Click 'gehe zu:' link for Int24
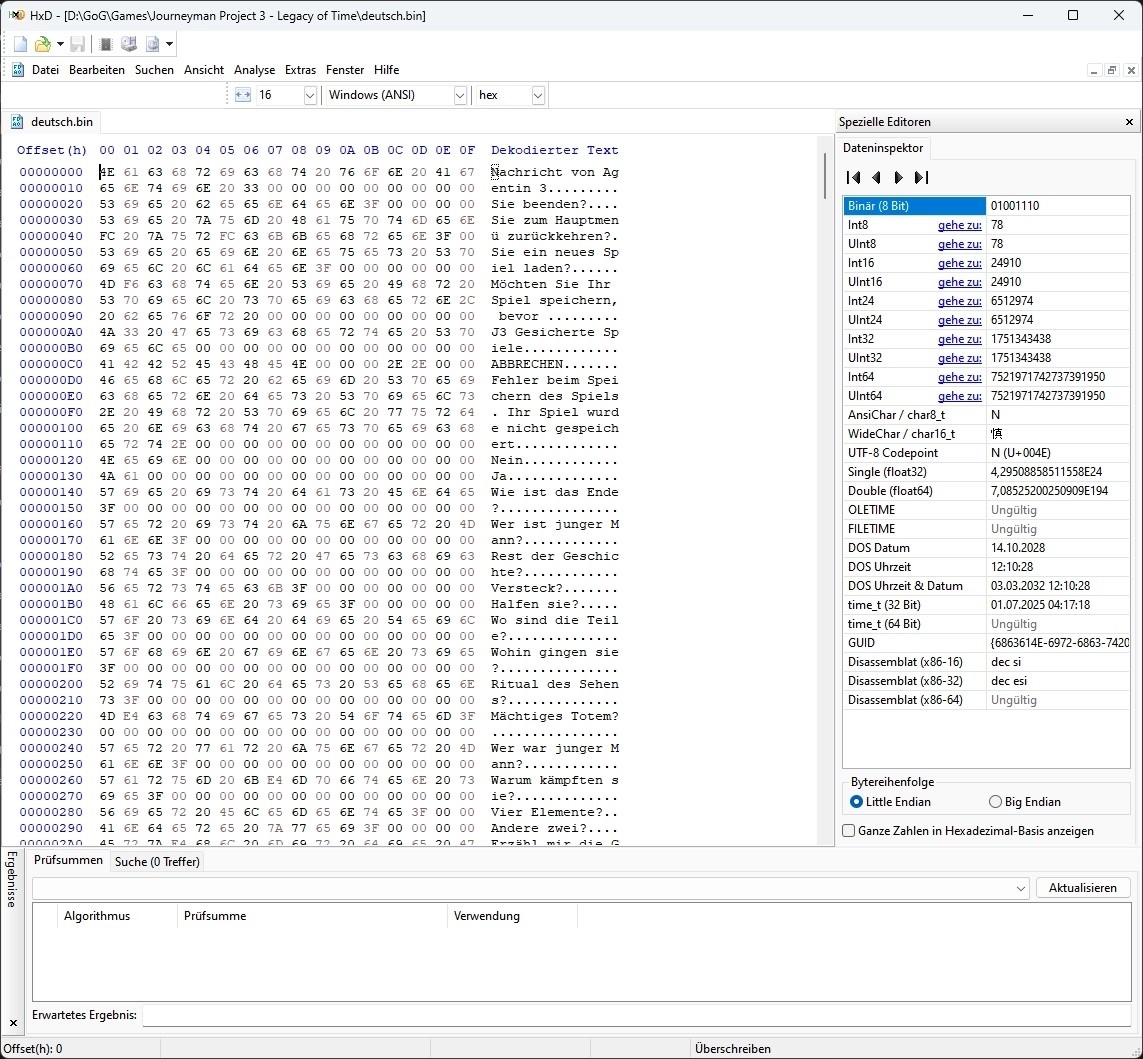Screen dimensions: 1143x1059 tap(959, 301)
